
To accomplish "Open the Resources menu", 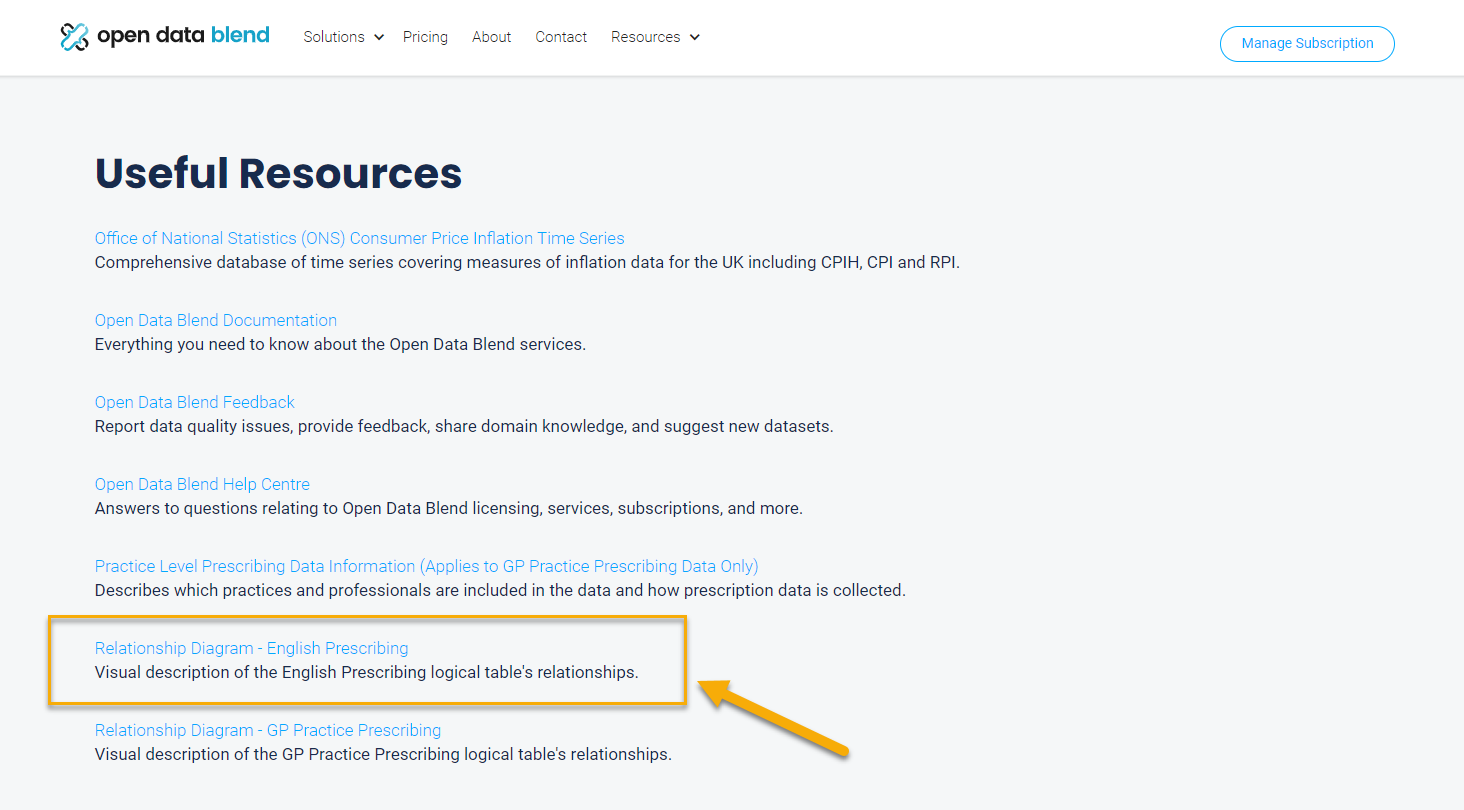I will [646, 37].
